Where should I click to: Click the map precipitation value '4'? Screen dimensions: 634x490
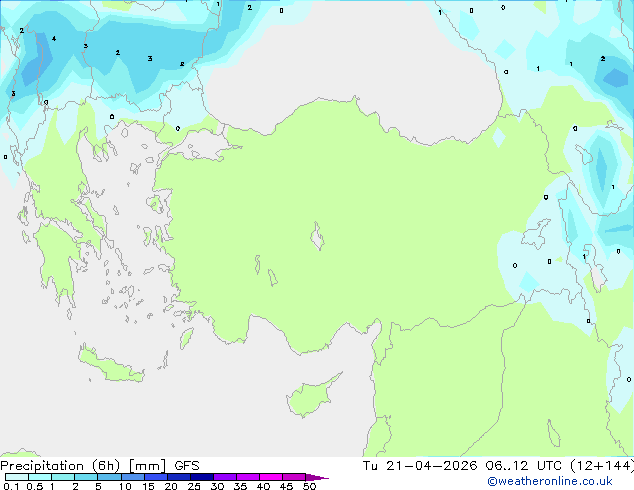tap(54, 39)
